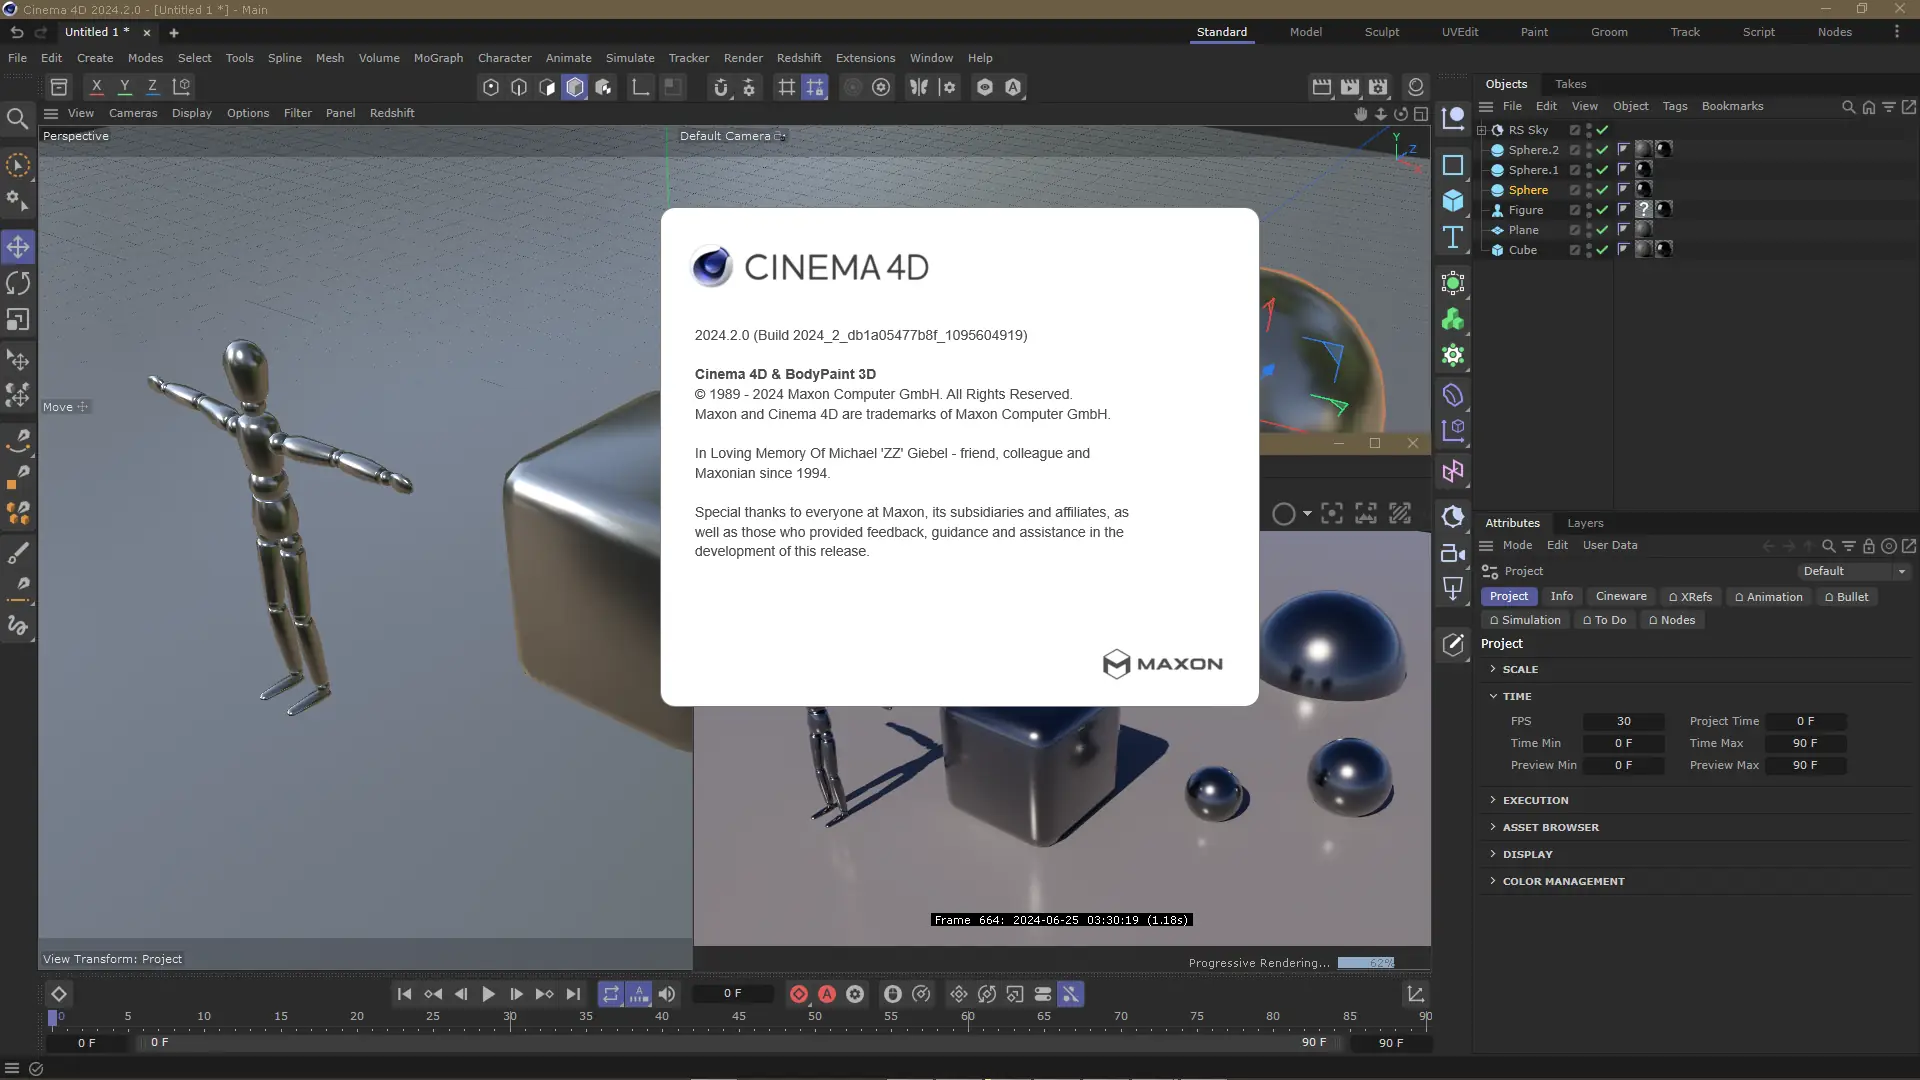The width and height of the screenshot is (1920, 1080).
Task: Click the FPS value field
Action: pos(1623,721)
